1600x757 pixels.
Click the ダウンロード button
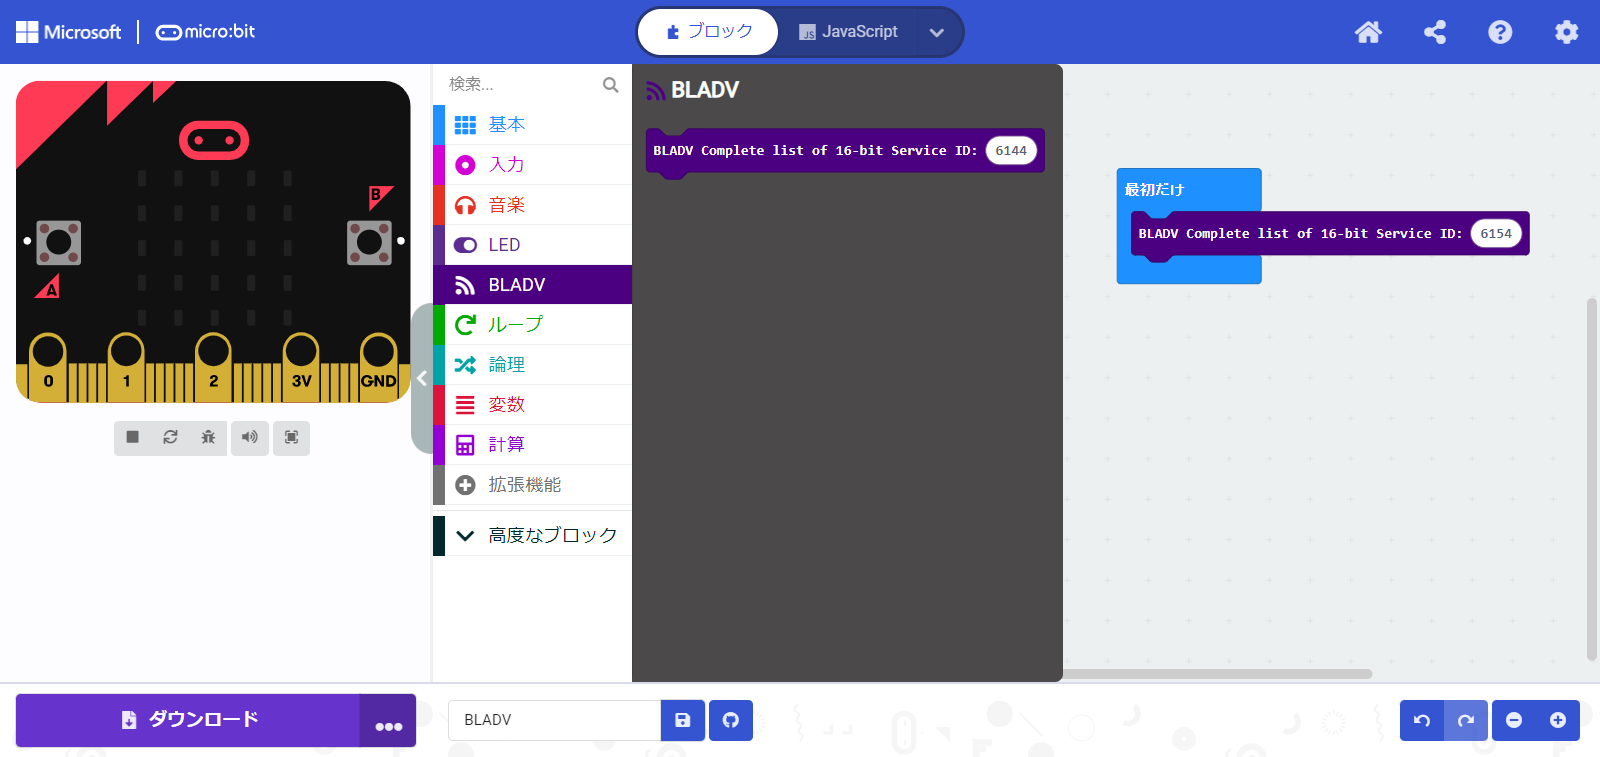click(188, 720)
